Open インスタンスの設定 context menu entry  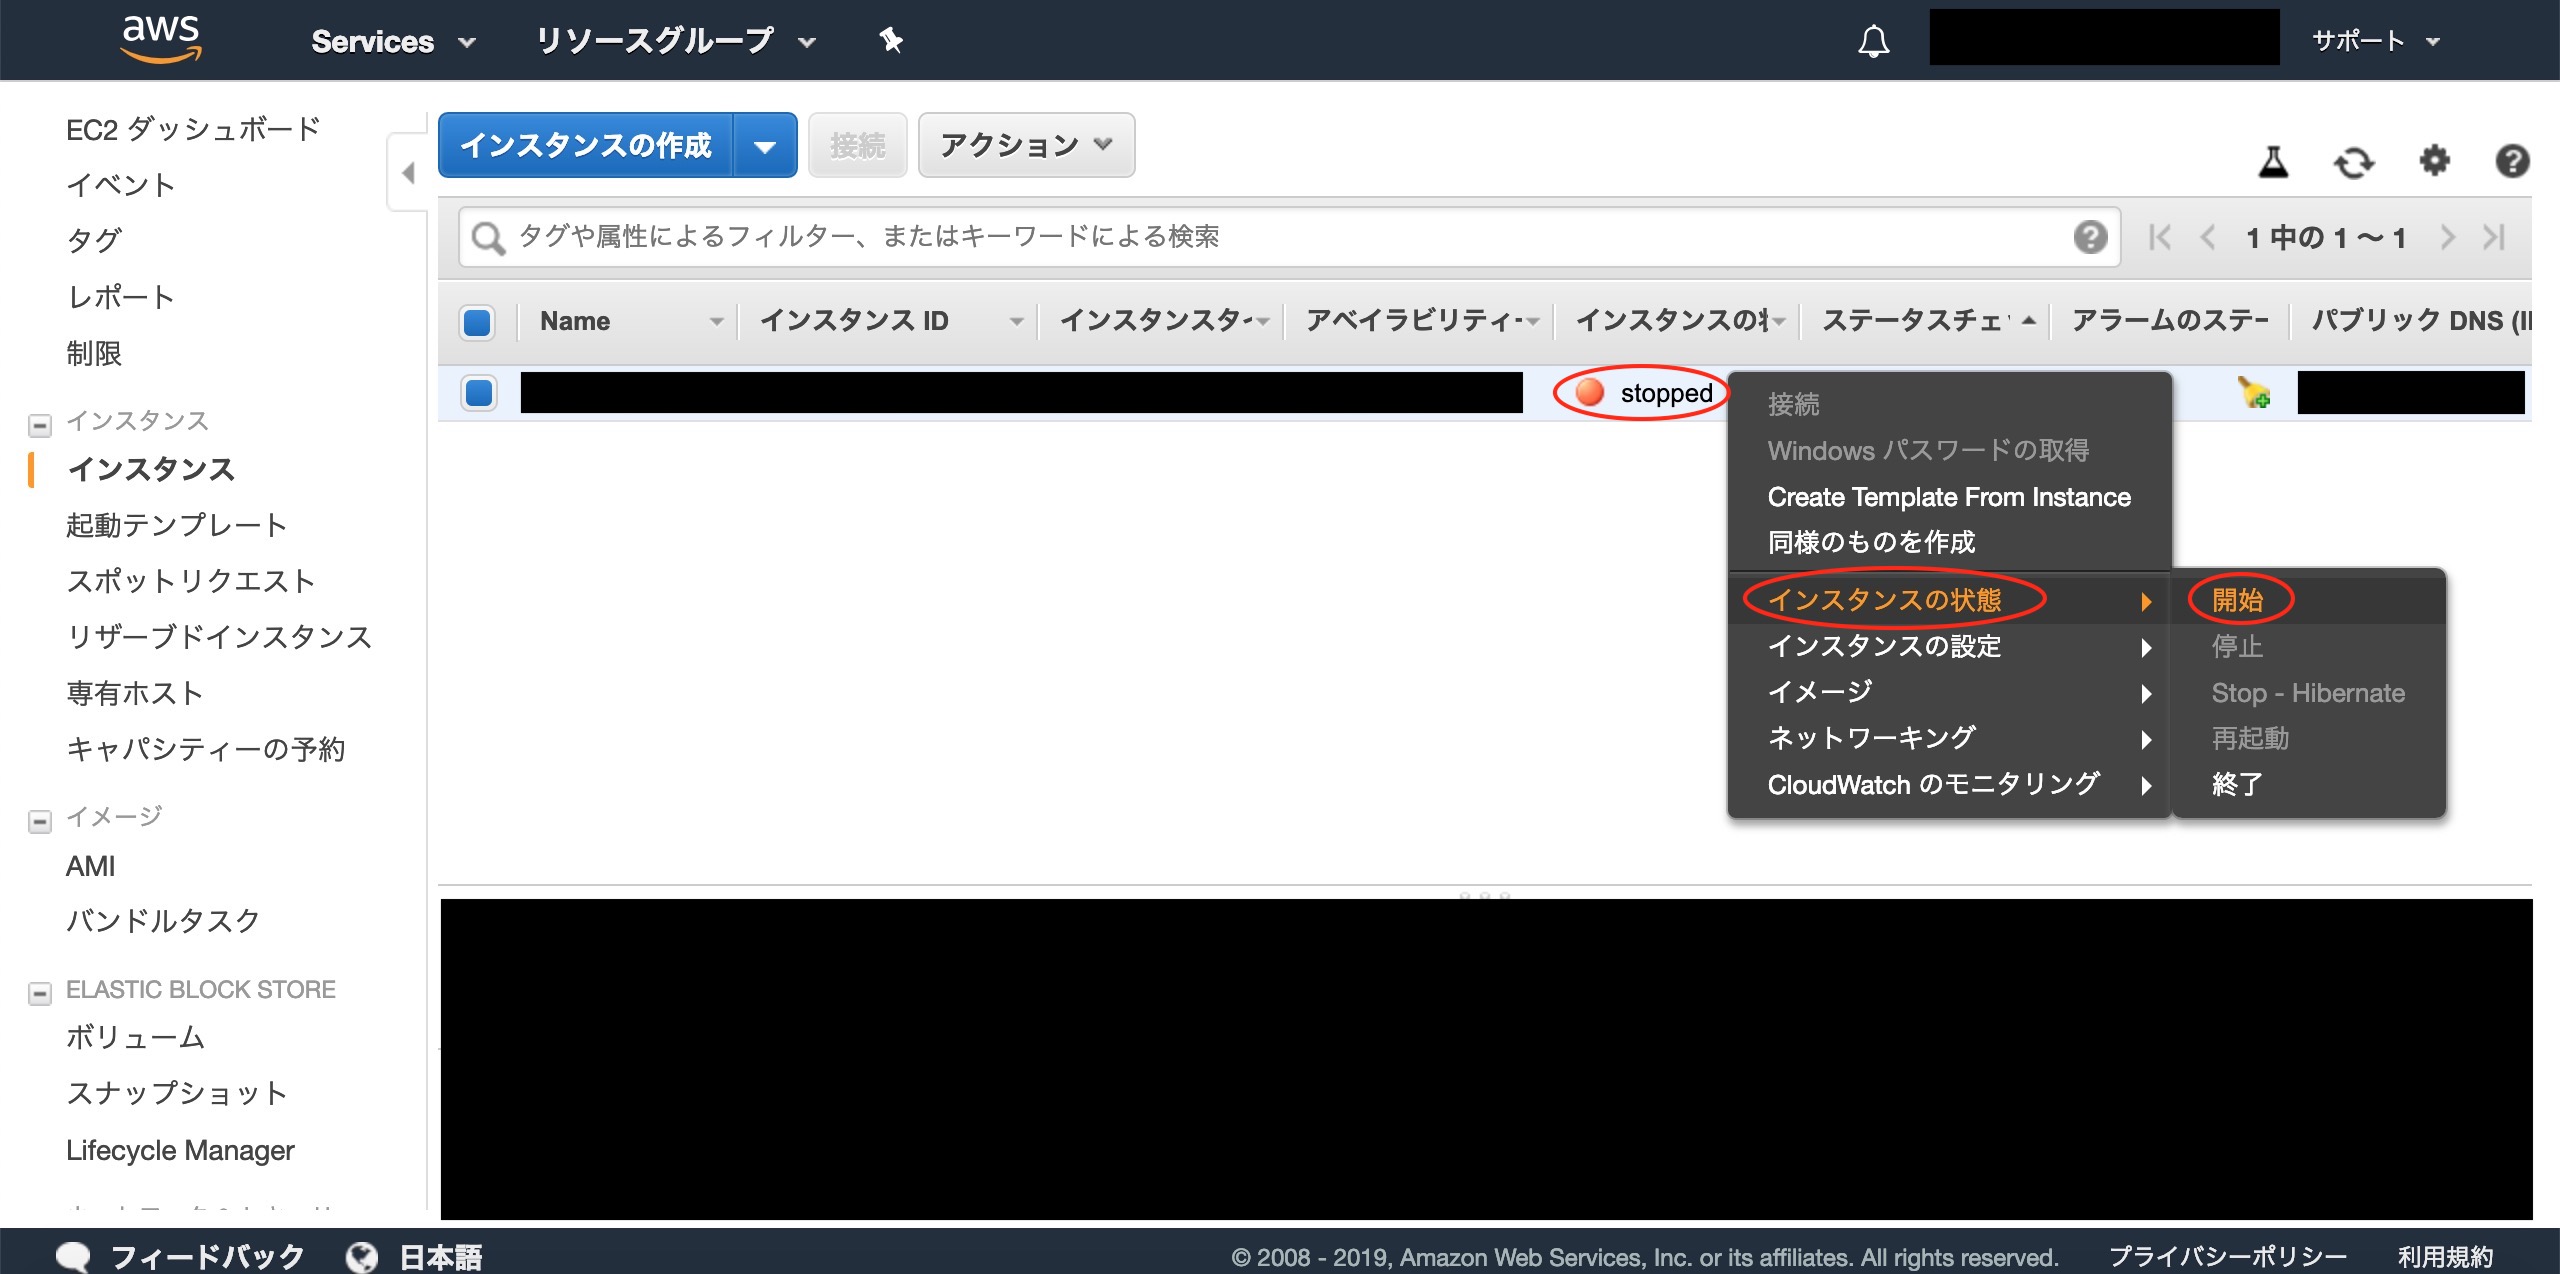[x=1948, y=646]
